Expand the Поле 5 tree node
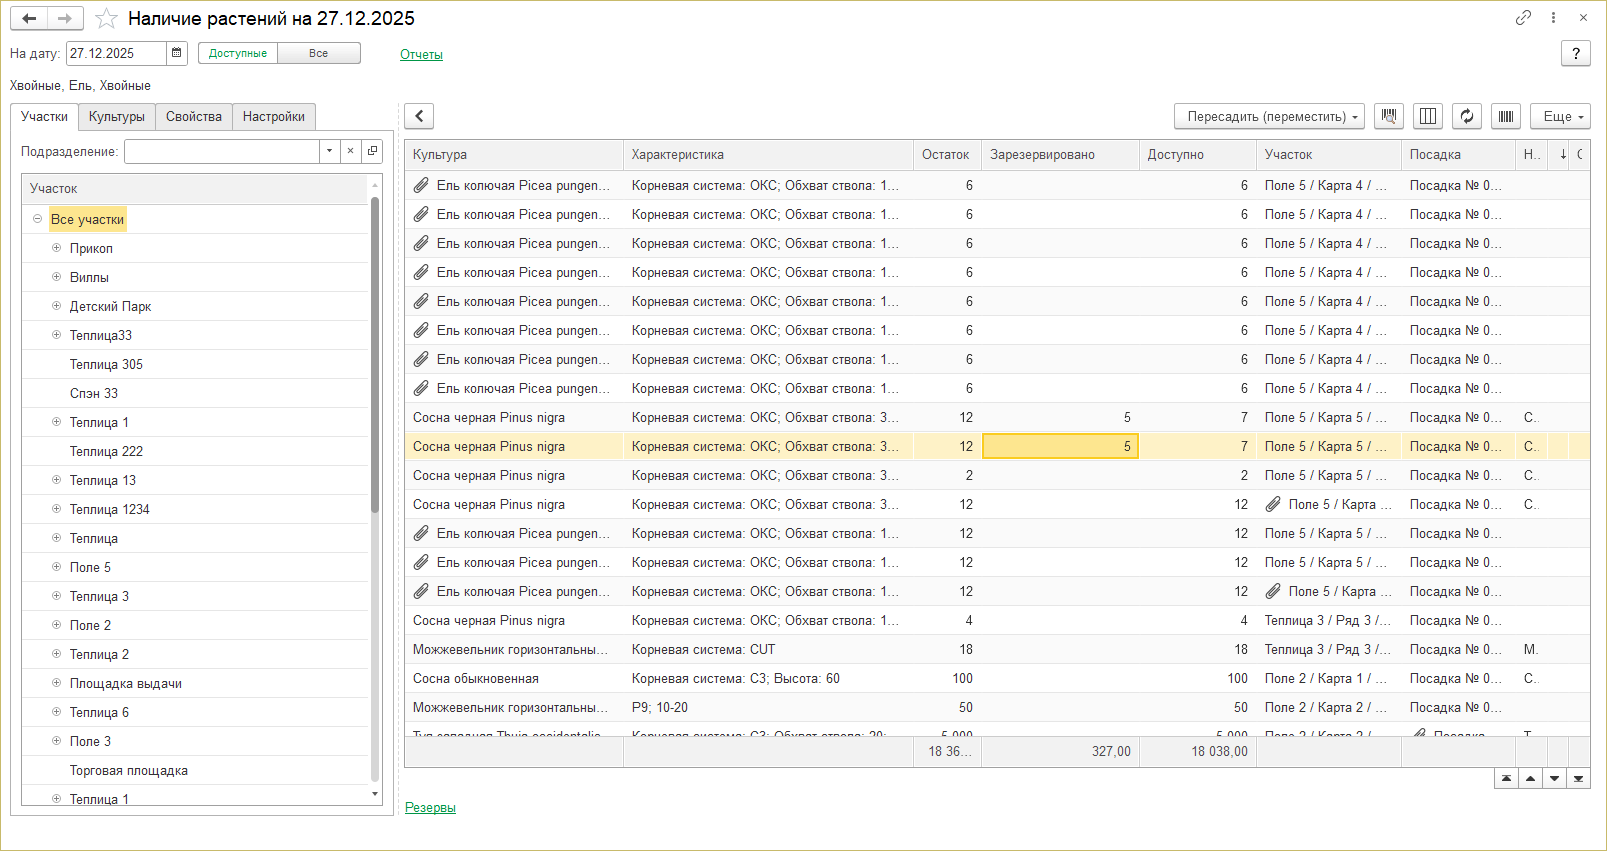 coord(57,567)
